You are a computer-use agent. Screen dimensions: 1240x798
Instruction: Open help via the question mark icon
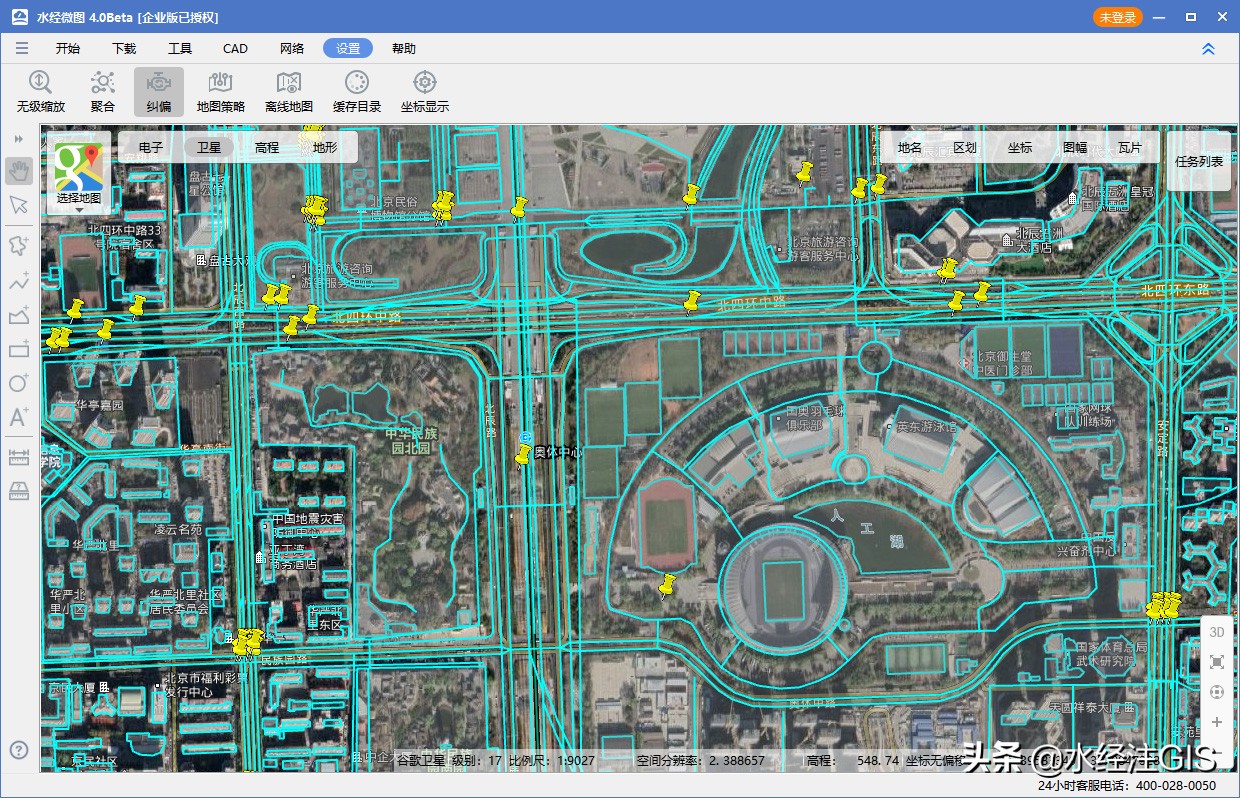click(x=19, y=750)
